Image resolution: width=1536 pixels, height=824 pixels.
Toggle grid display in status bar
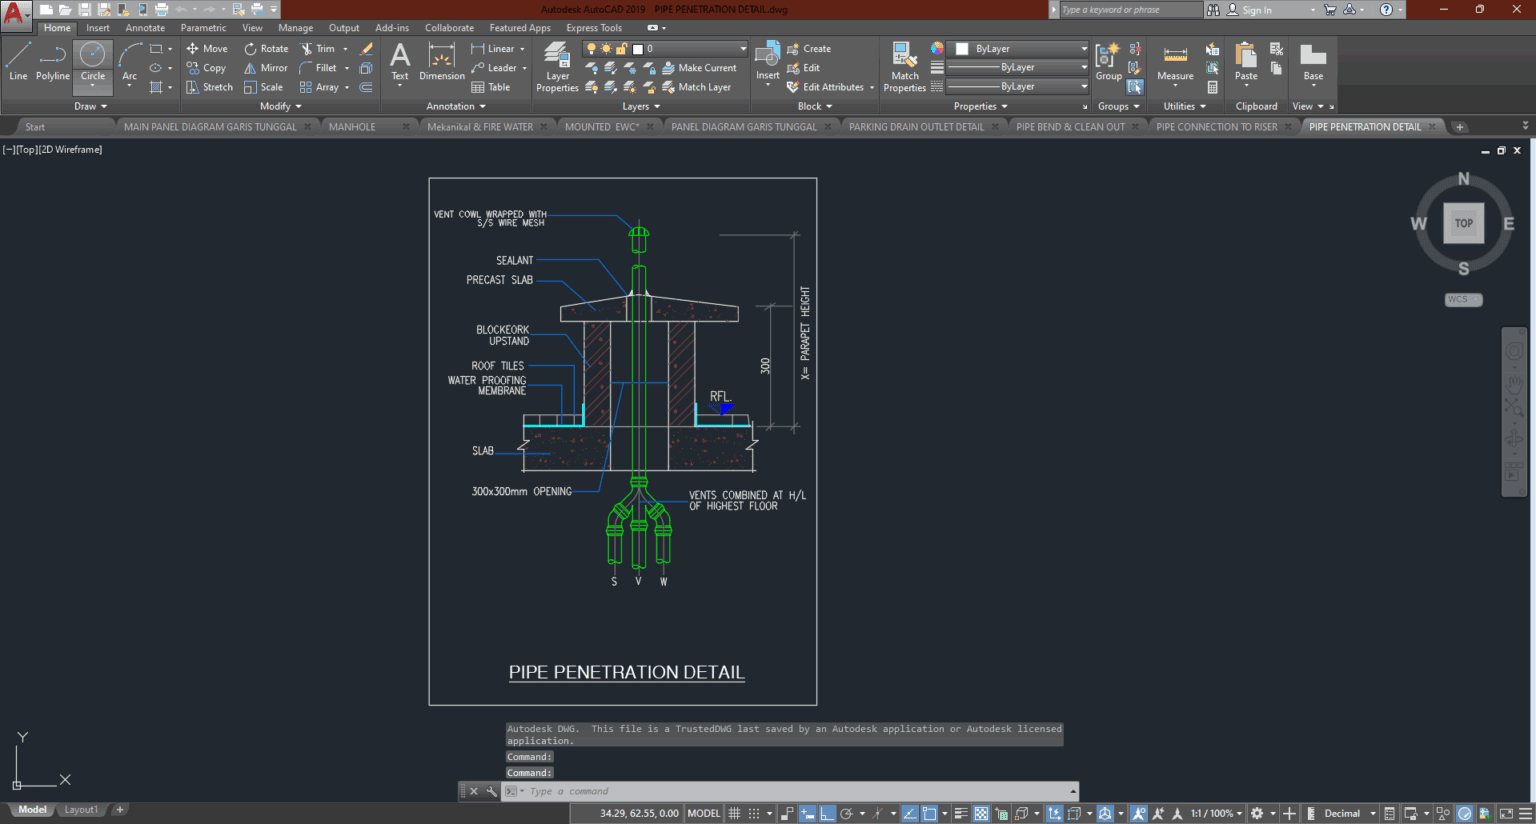click(734, 813)
